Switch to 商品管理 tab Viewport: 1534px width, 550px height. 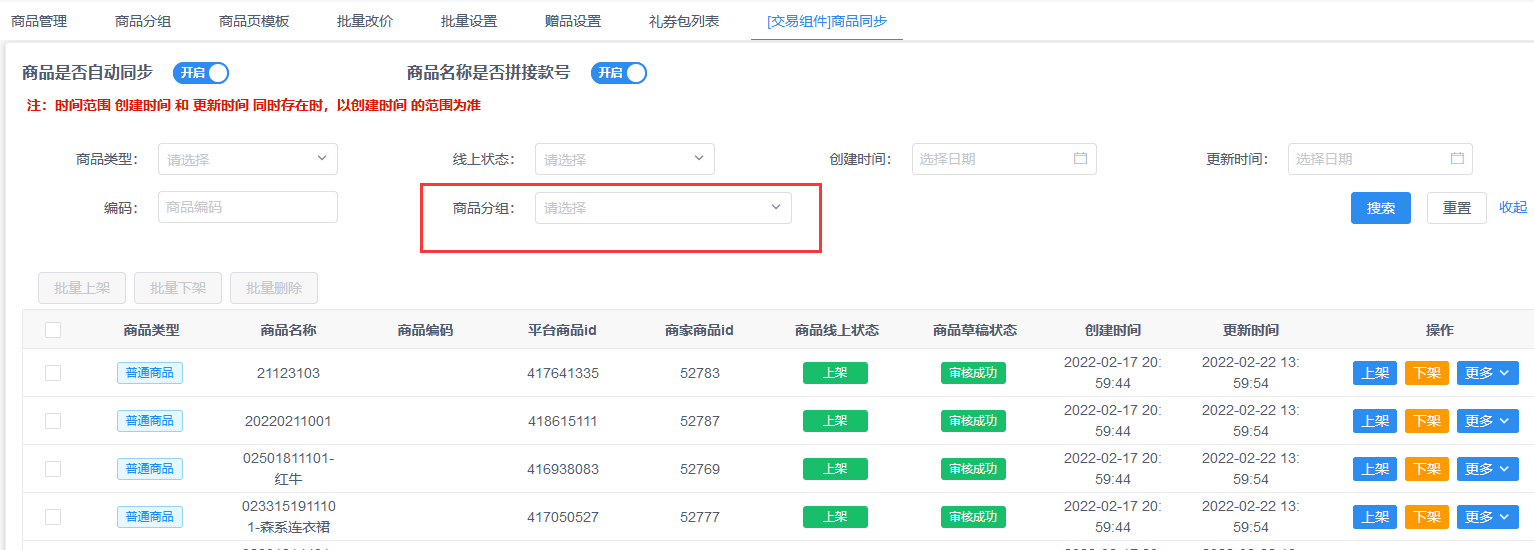click(39, 21)
